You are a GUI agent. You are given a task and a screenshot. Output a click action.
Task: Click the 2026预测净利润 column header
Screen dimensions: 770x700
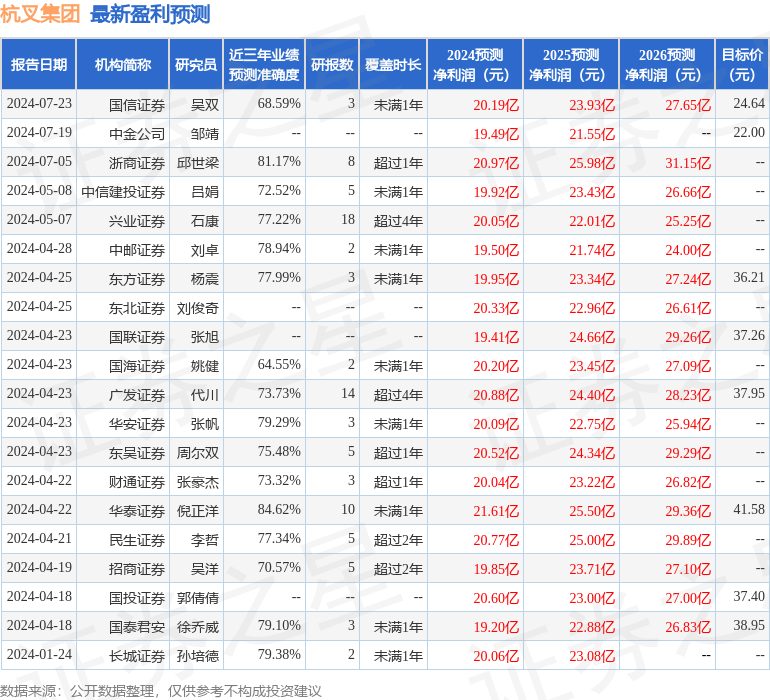(x=667, y=64)
